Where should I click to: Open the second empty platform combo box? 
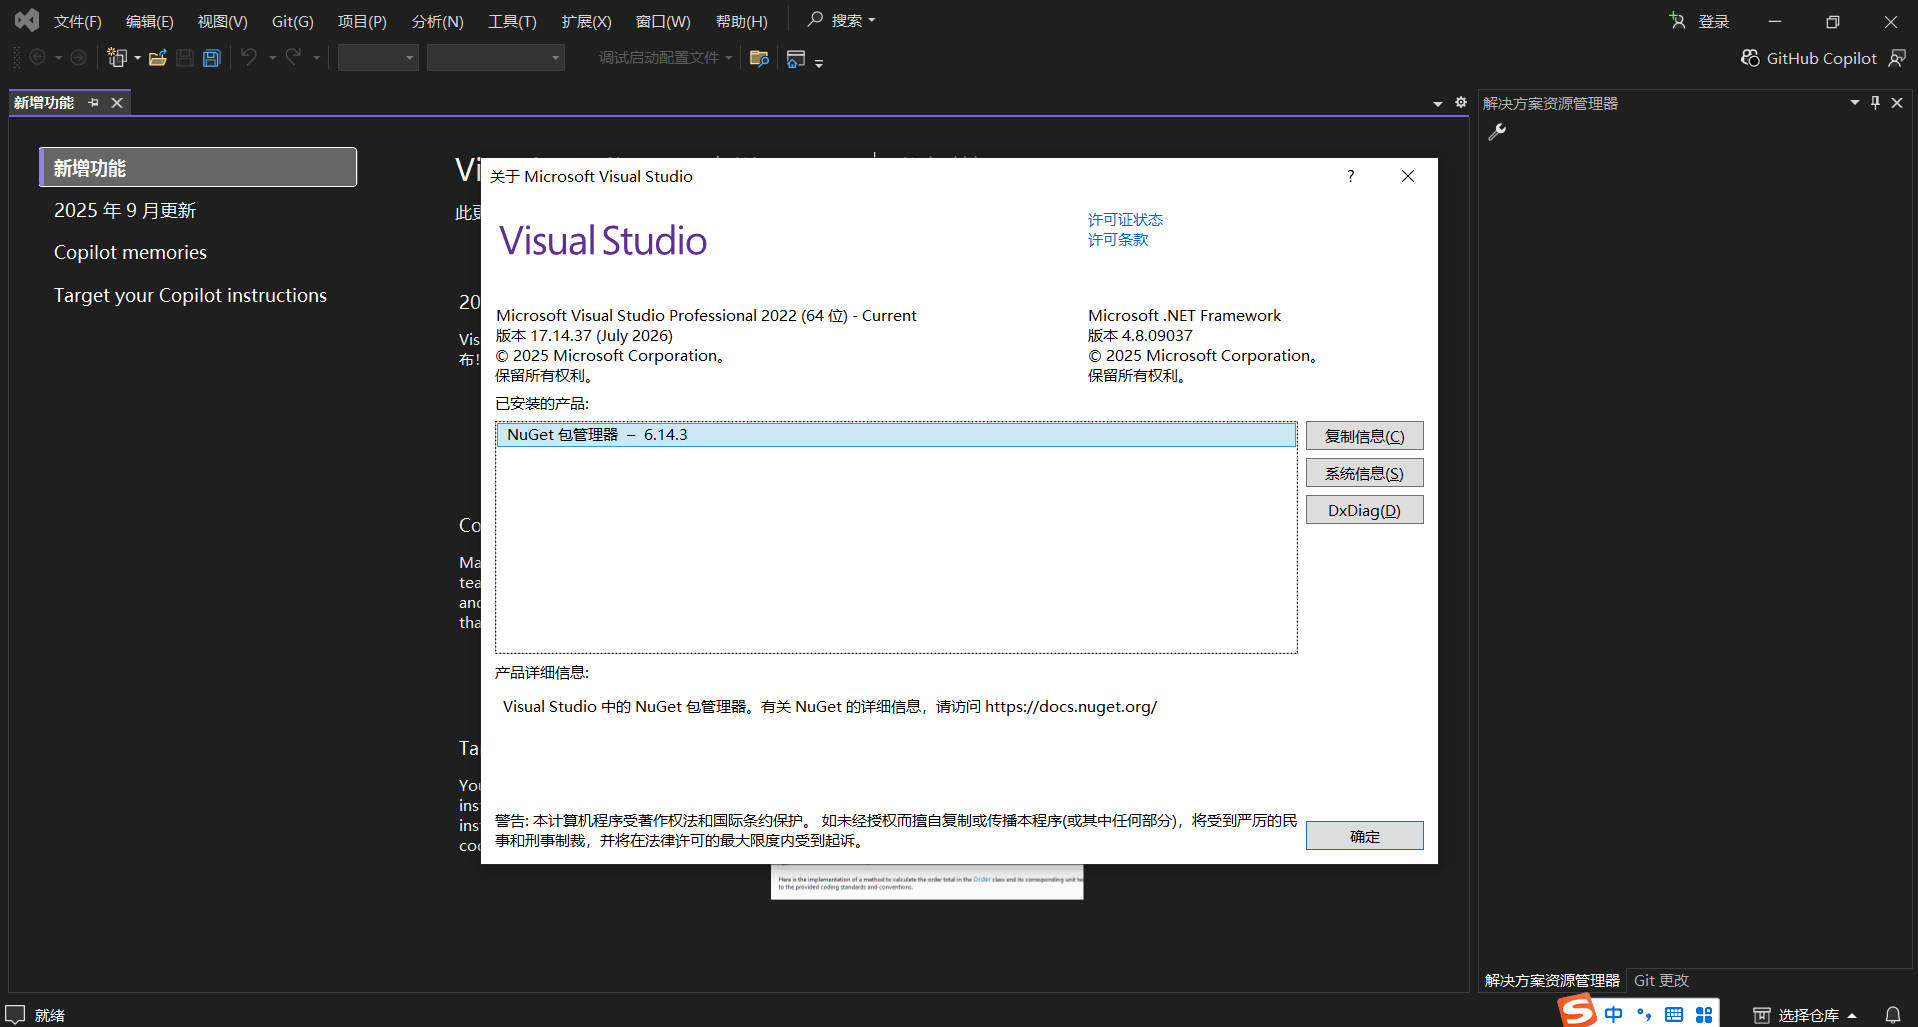pos(495,58)
